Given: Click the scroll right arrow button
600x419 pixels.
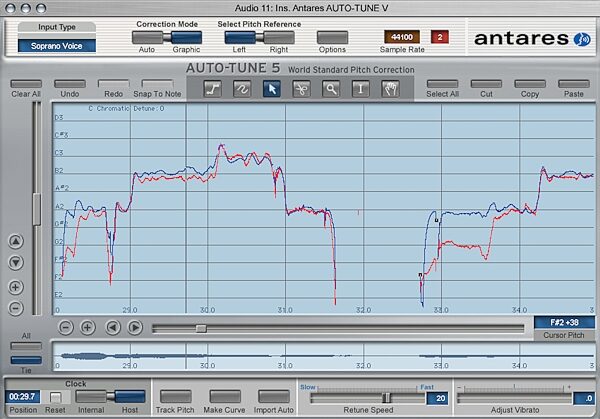Looking at the screenshot, I should coord(135,328).
